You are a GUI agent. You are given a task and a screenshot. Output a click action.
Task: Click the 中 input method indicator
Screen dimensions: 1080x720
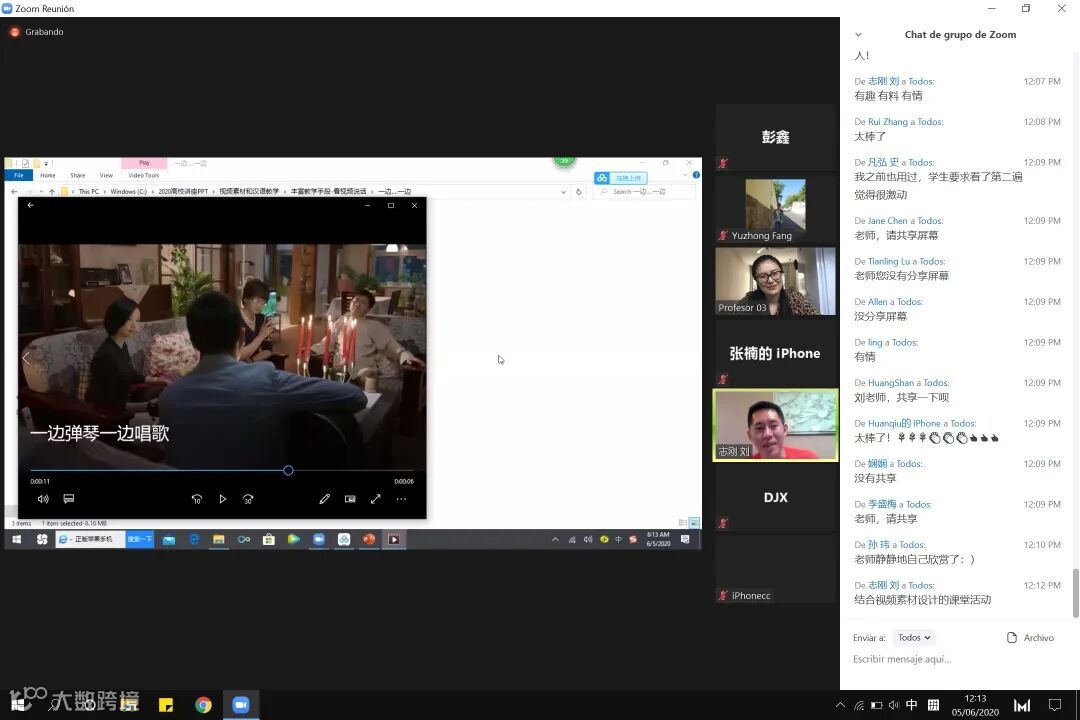point(912,704)
